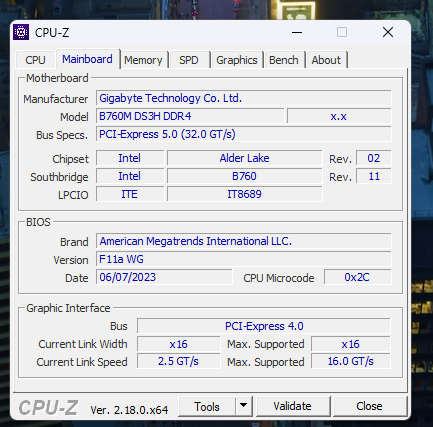Click the Manufacturer label
This screenshot has height=427, width=433.
pos(56,99)
